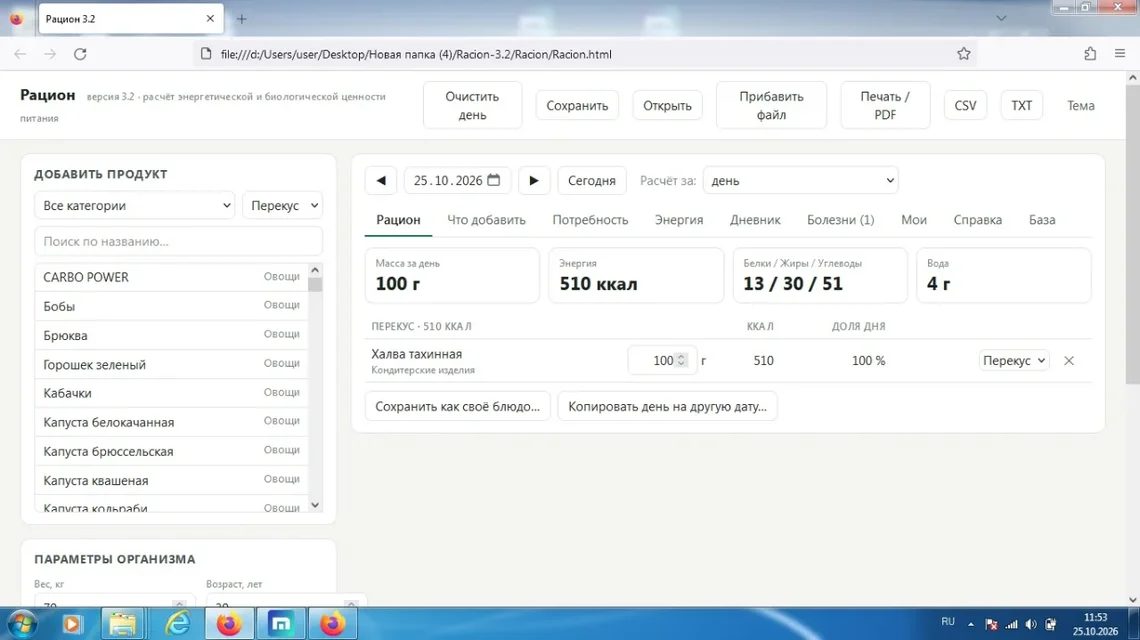Screen dimensions: 1140x640
Task: Open meal type Перекус dropdown in add panel
Action: pos(282,206)
